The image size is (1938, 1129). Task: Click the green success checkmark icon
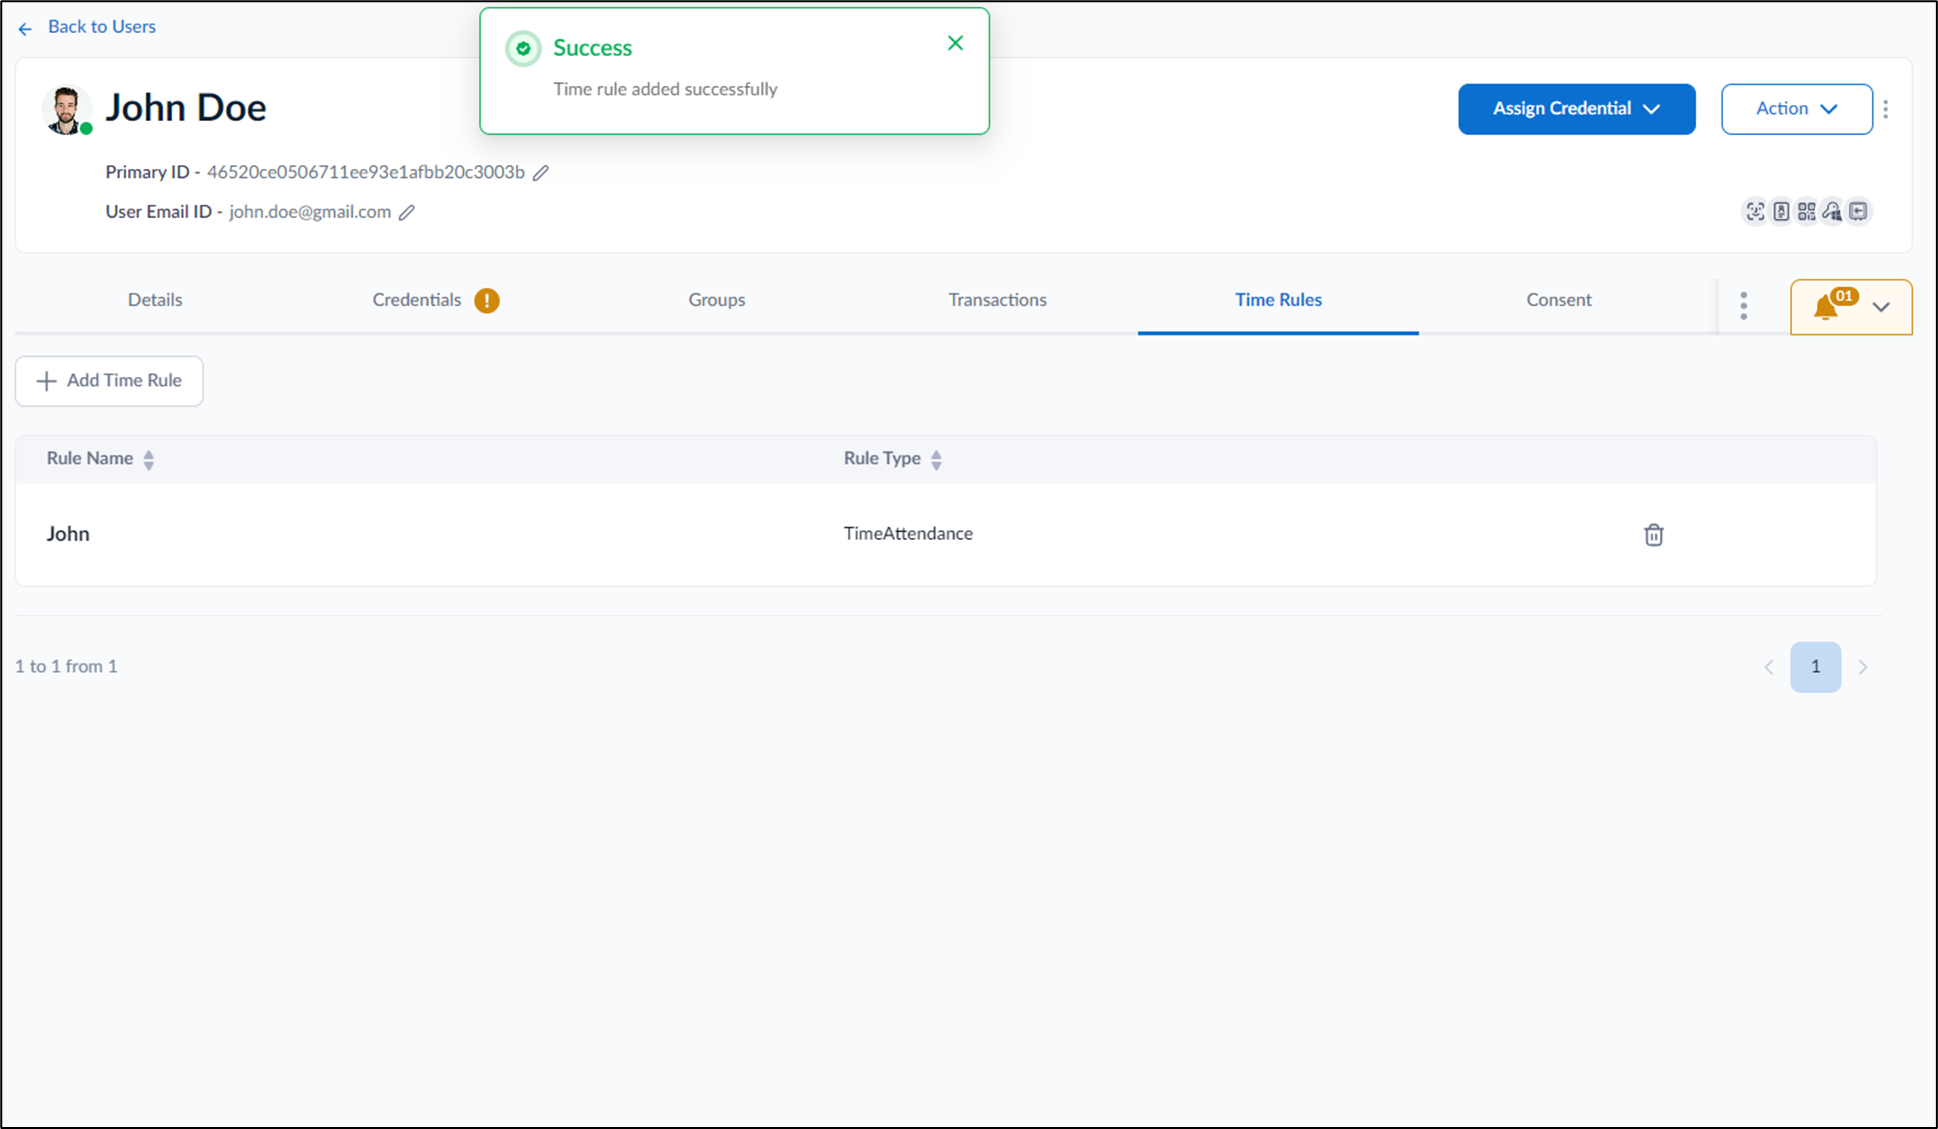pos(523,48)
